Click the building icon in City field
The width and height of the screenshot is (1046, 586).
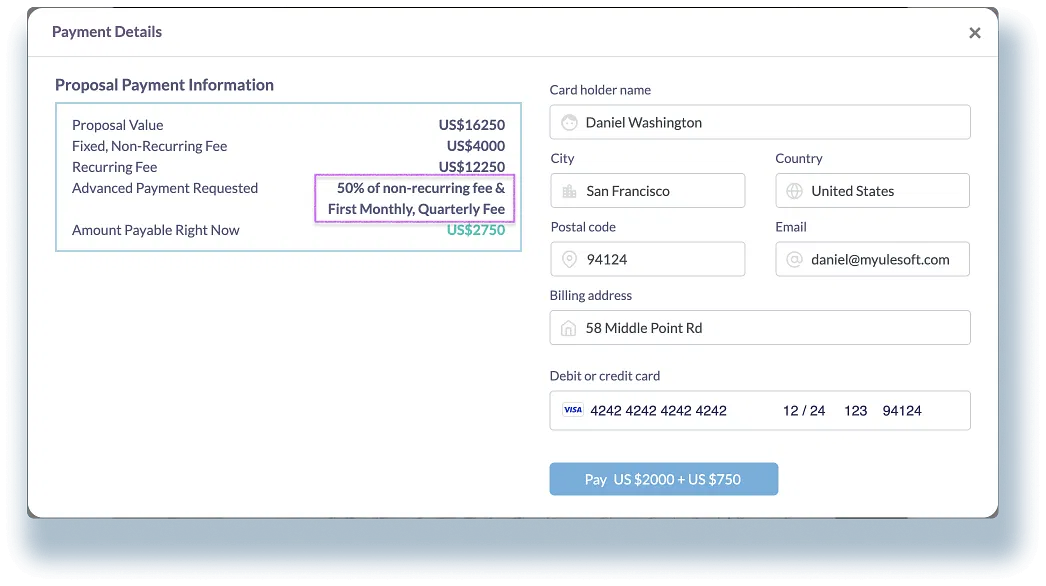[x=569, y=192]
